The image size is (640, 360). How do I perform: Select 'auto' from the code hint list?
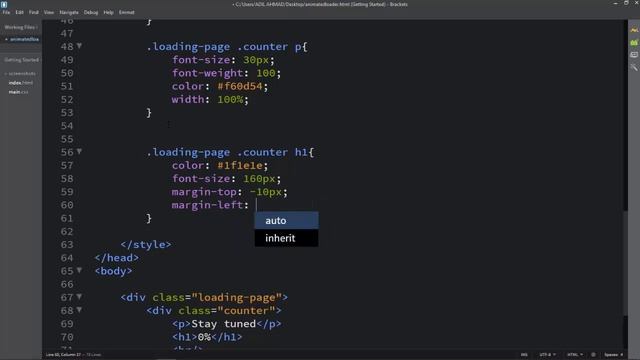point(287,220)
